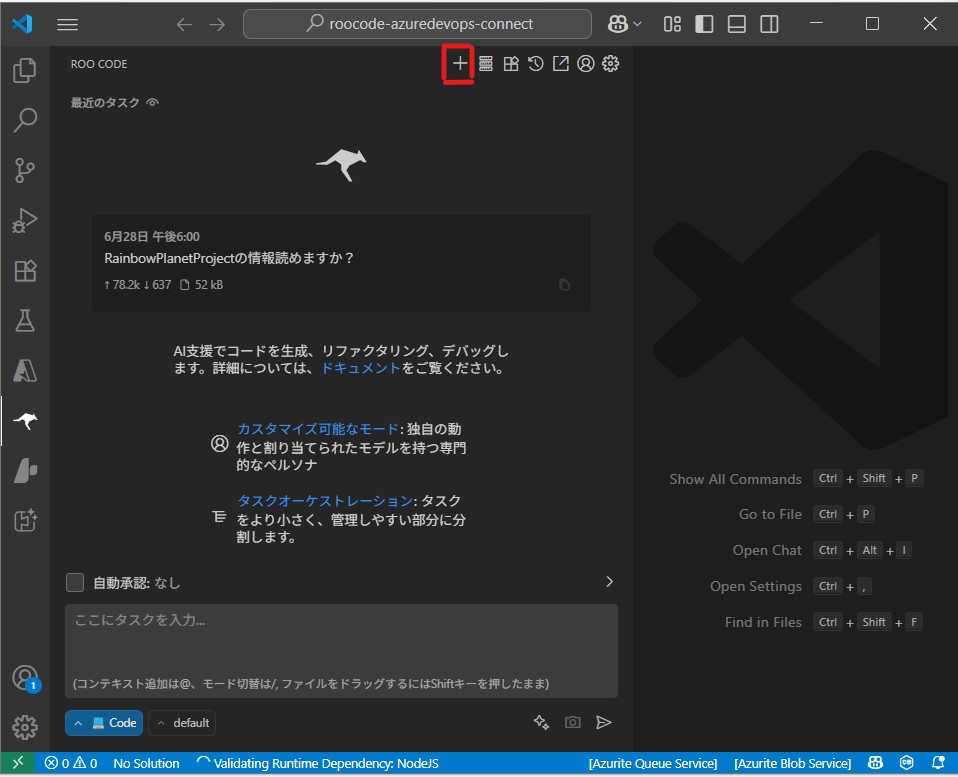Click [Azurite Queue Service] in the status bar
The image size is (958, 777).
653,764
